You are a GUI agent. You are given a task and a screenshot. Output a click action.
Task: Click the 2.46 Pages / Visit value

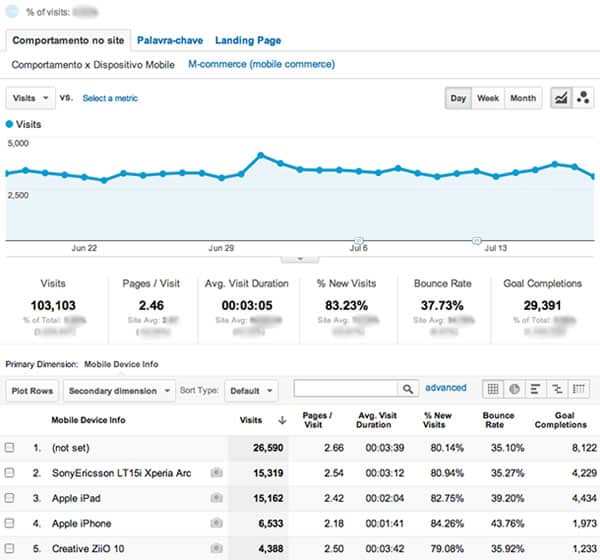151,305
